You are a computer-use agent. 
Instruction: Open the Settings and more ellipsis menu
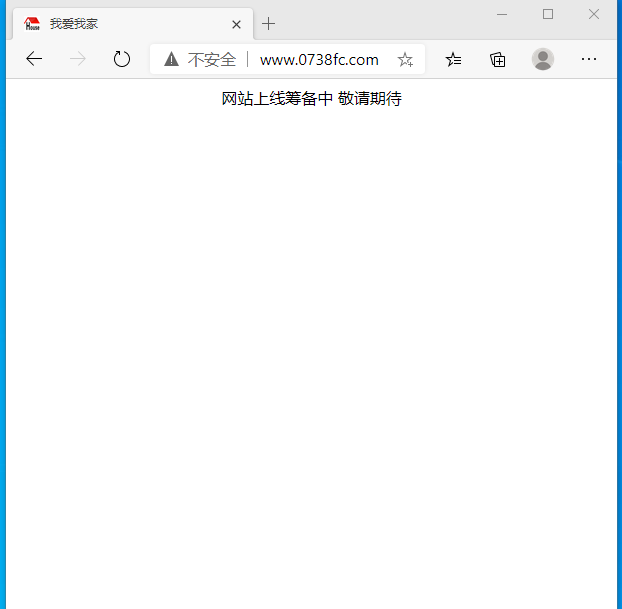click(x=589, y=60)
